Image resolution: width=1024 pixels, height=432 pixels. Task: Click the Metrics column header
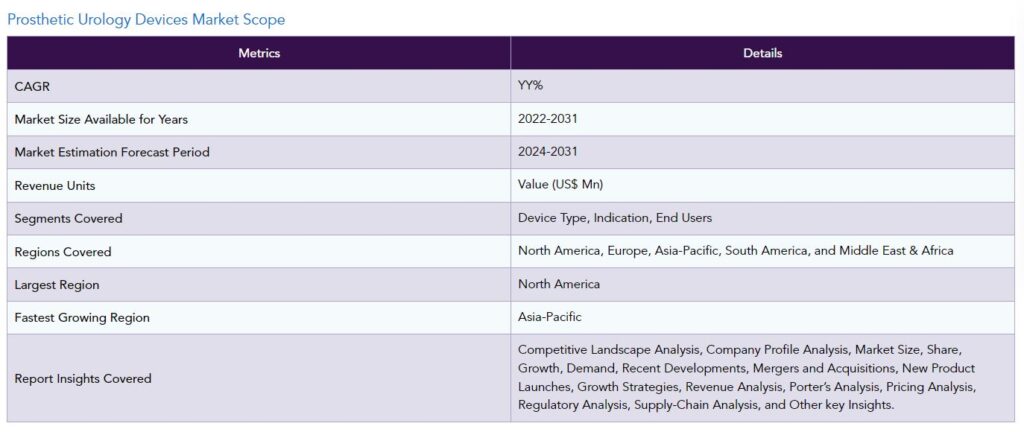(259, 53)
